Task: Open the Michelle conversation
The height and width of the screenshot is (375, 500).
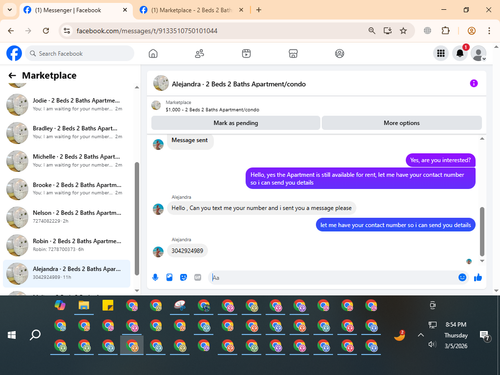Action: coord(67,161)
